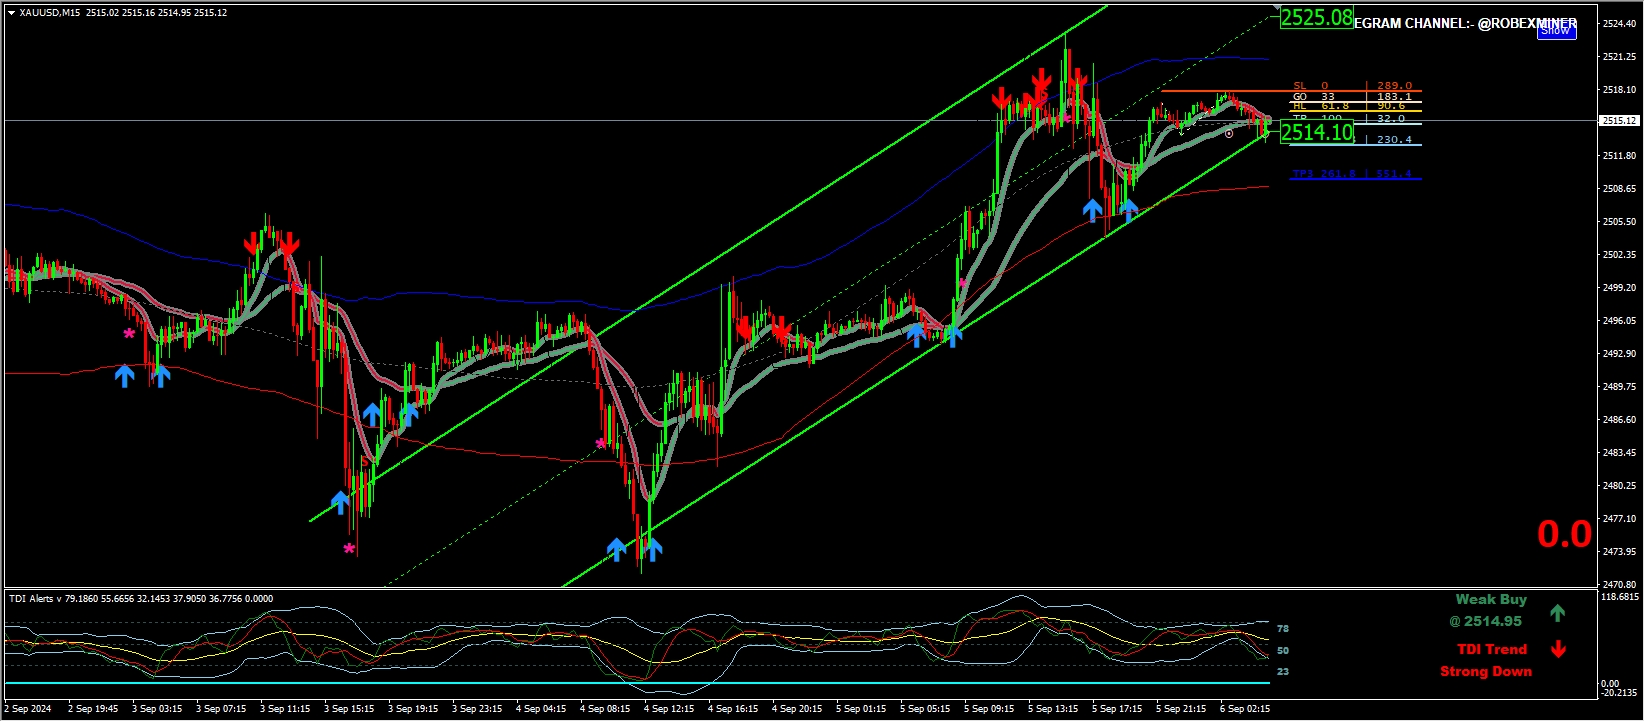Click 2470.80 on the price axis

pos(1619,584)
